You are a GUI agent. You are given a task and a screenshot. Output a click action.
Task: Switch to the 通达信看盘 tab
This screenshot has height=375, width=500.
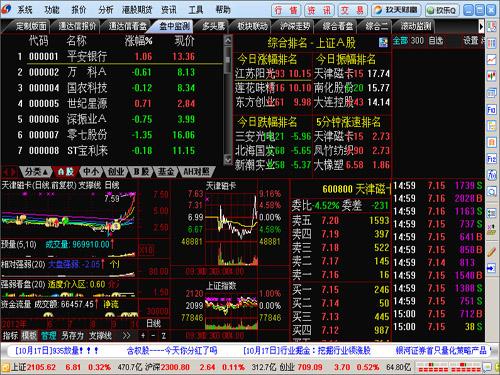(x=126, y=26)
